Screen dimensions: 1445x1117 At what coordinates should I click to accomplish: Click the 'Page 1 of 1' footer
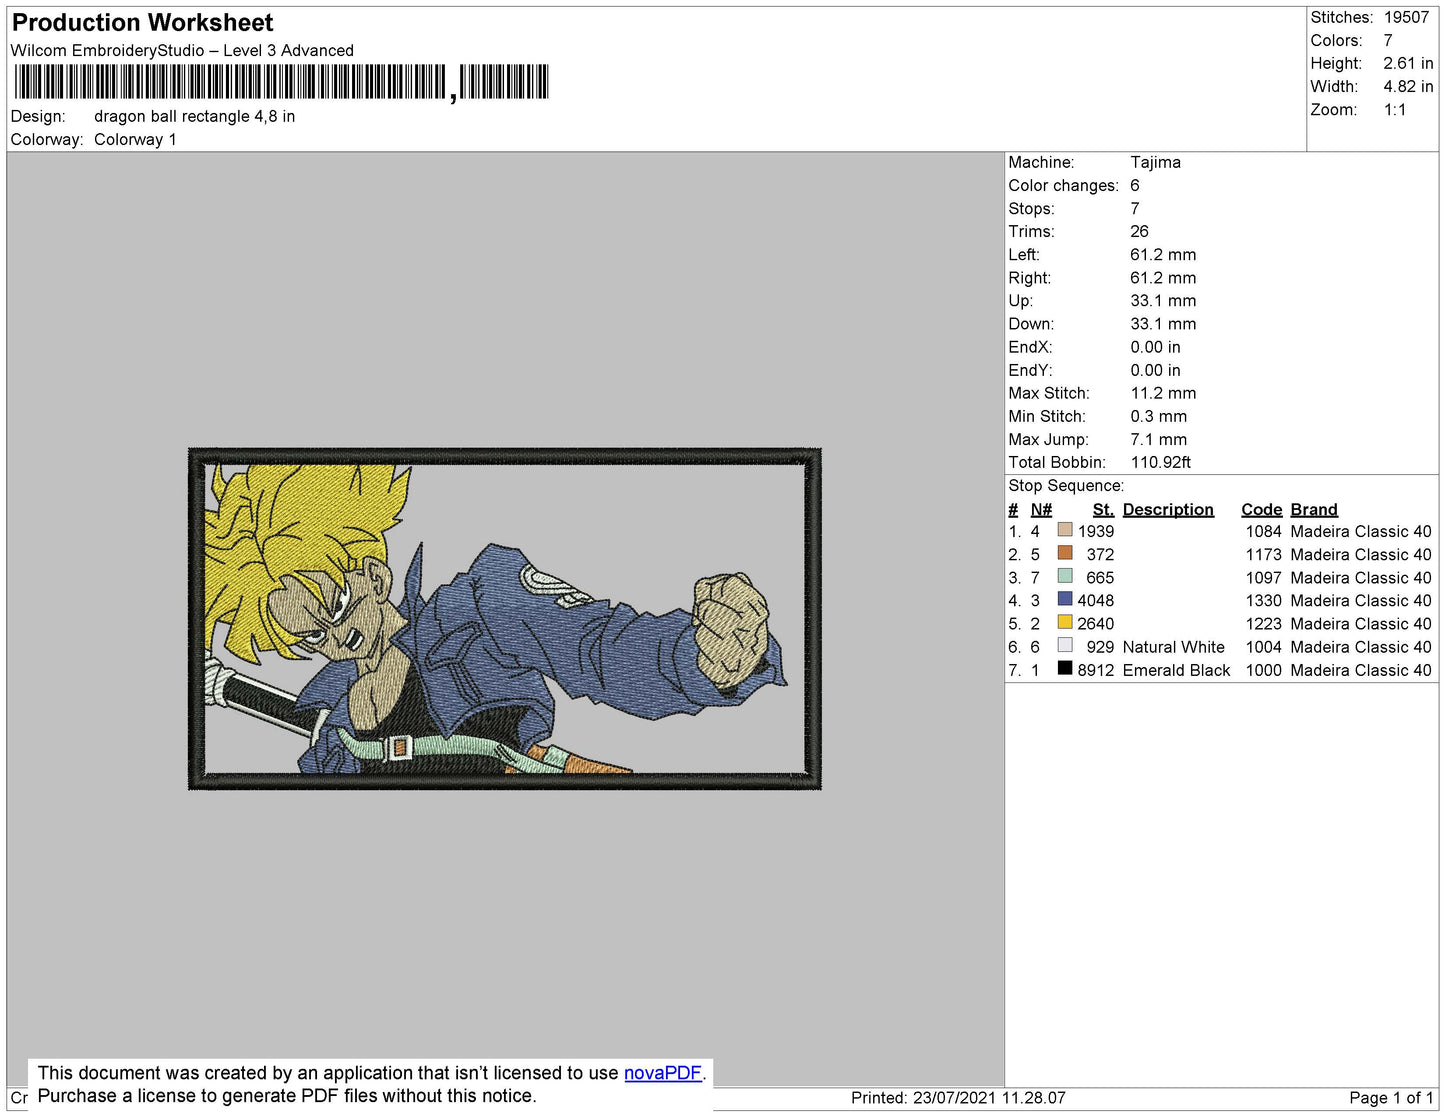(x=1391, y=1098)
